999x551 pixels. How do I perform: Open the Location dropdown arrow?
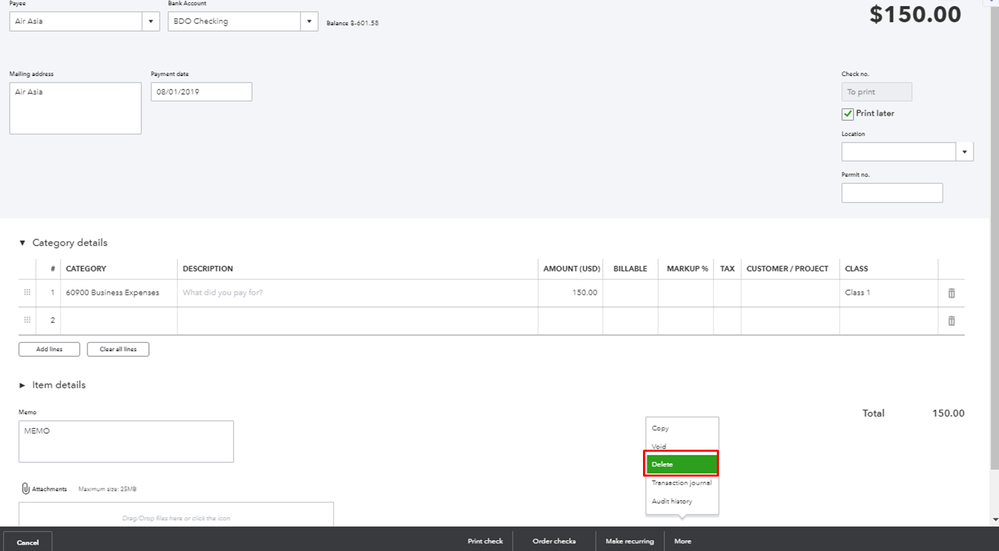965,152
